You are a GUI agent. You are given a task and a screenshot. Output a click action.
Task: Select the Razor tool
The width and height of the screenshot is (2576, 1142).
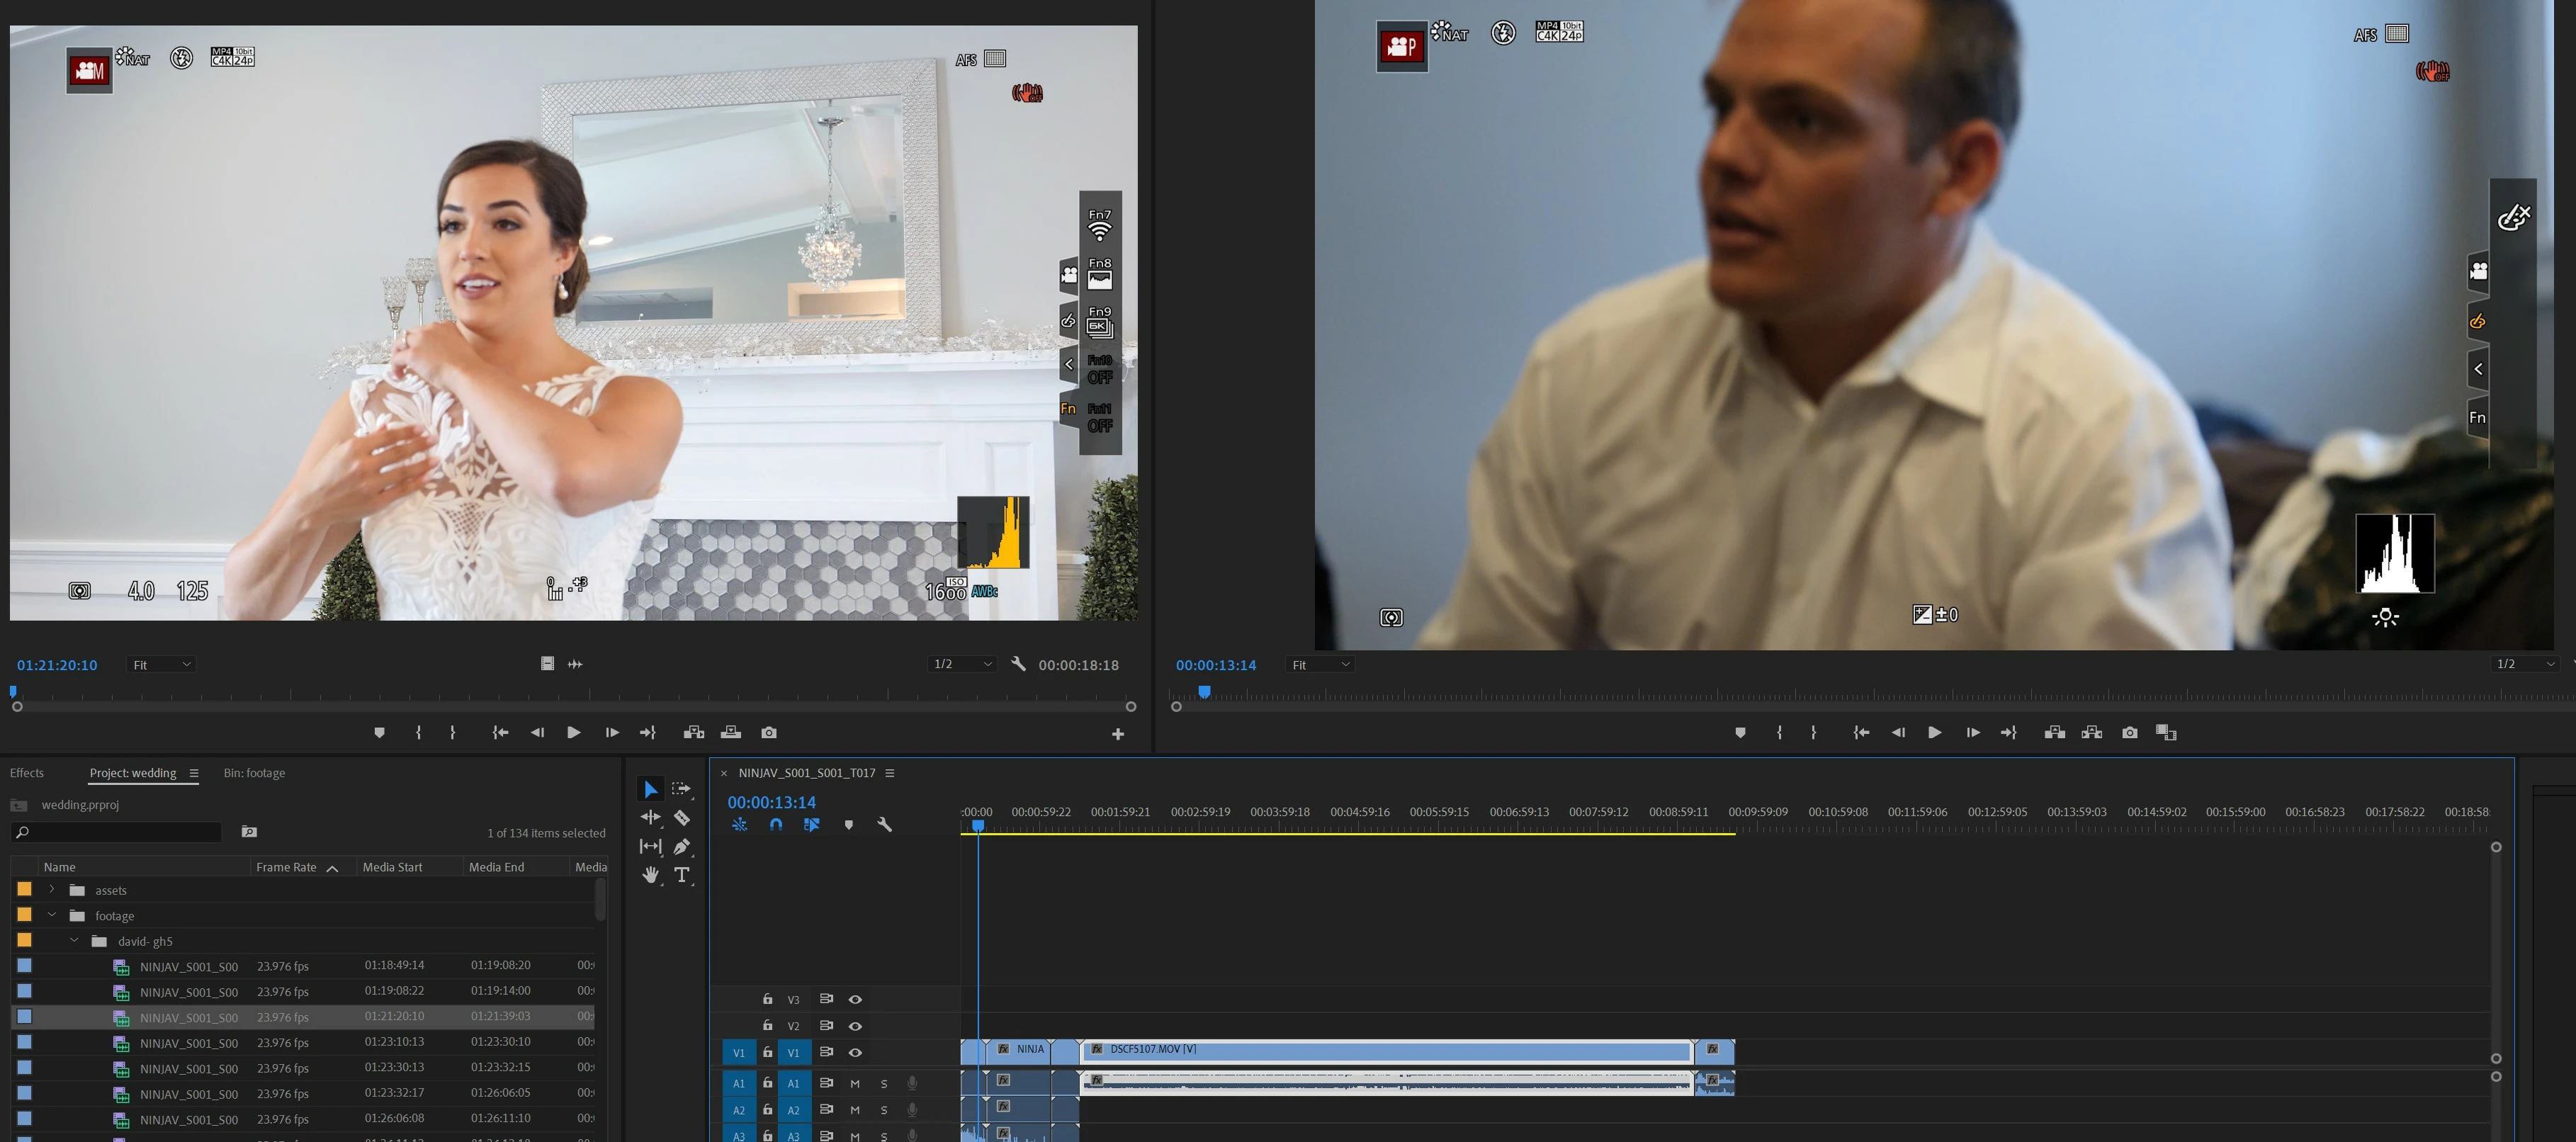[x=682, y=818]
